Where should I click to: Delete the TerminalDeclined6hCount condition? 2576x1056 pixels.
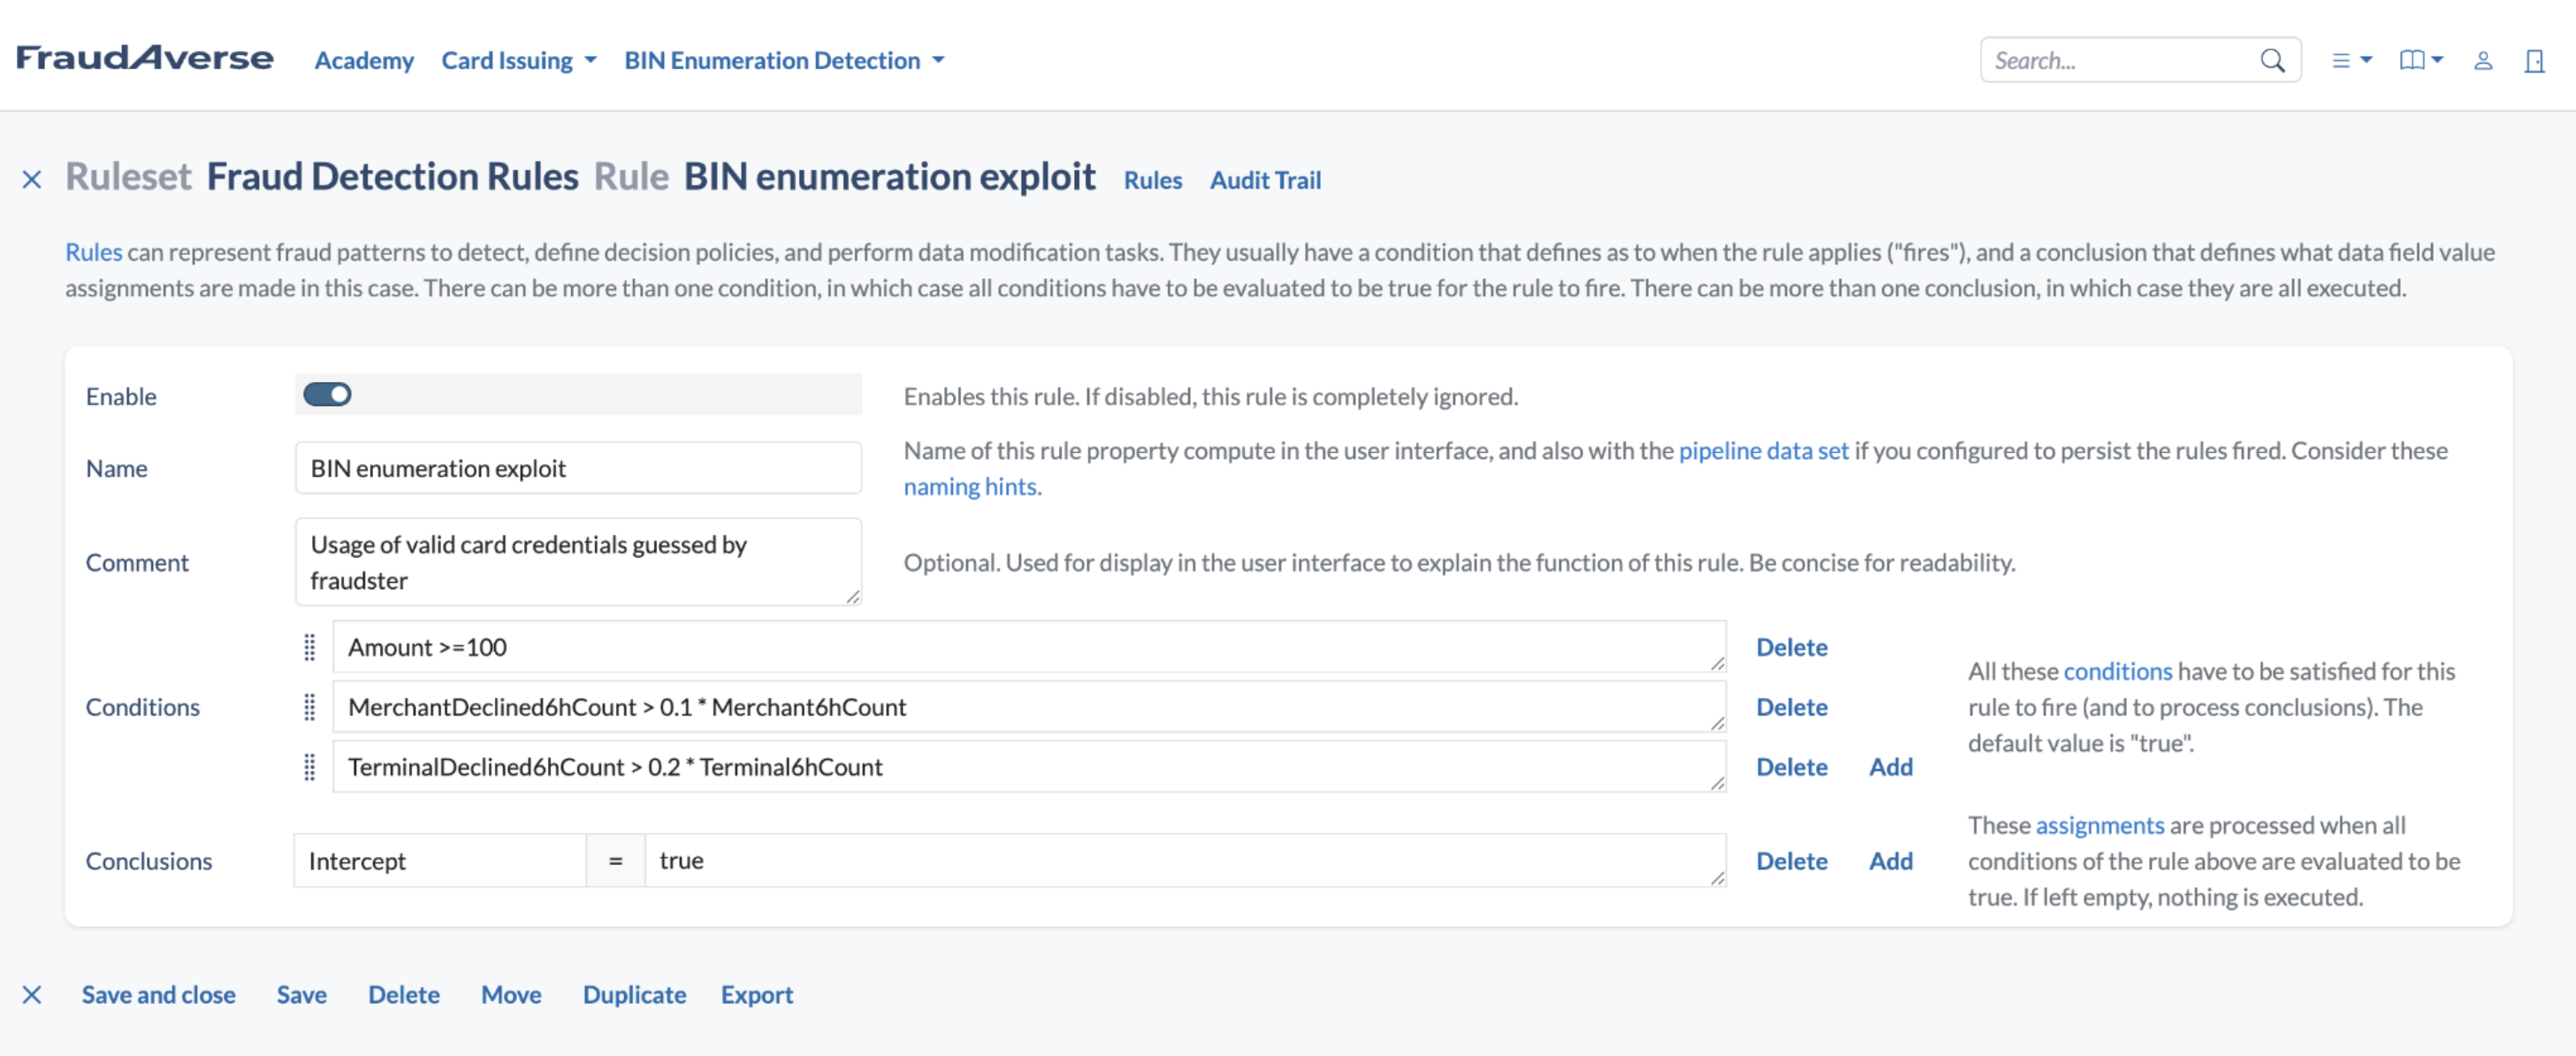[x=1791, y=767]
